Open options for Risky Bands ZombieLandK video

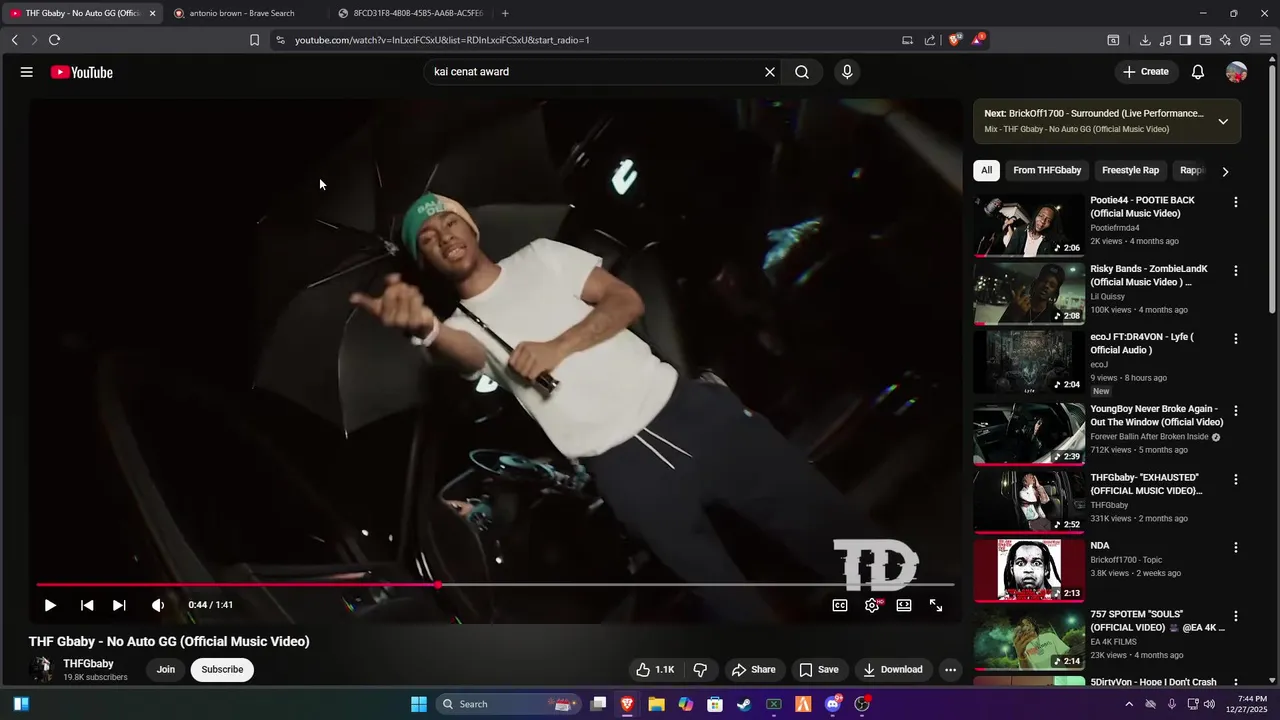tap(1236, 271)
